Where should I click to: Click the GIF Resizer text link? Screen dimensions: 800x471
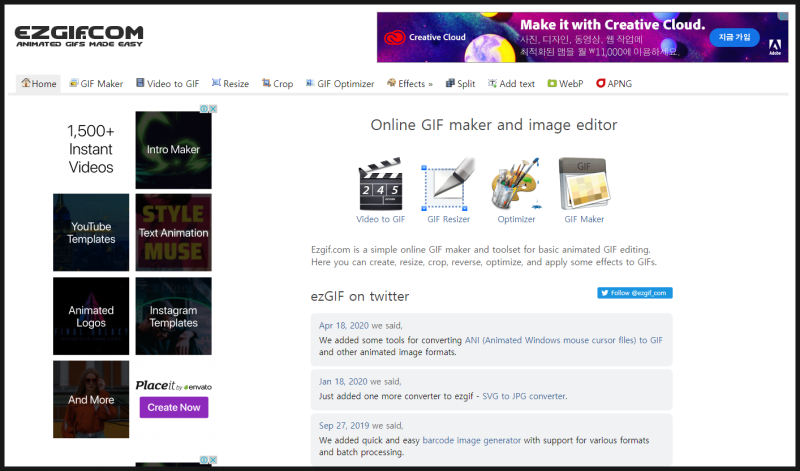point(448,219)
